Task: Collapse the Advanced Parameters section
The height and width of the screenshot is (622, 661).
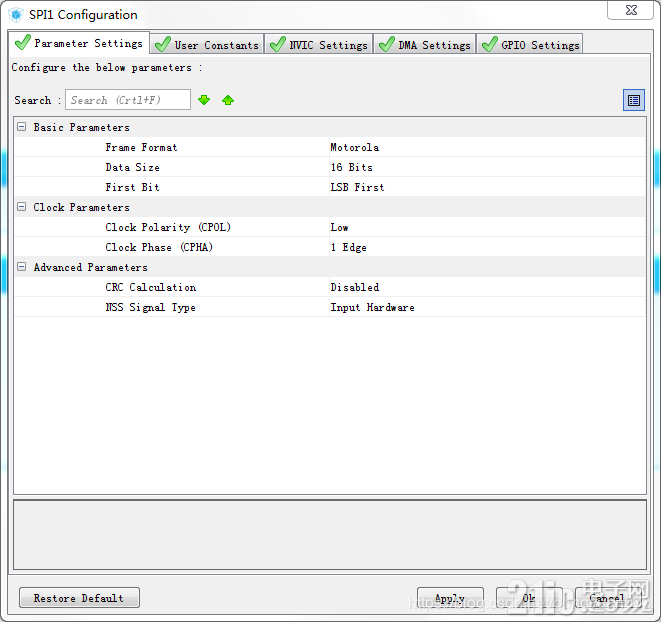Action: coord(21,267)
